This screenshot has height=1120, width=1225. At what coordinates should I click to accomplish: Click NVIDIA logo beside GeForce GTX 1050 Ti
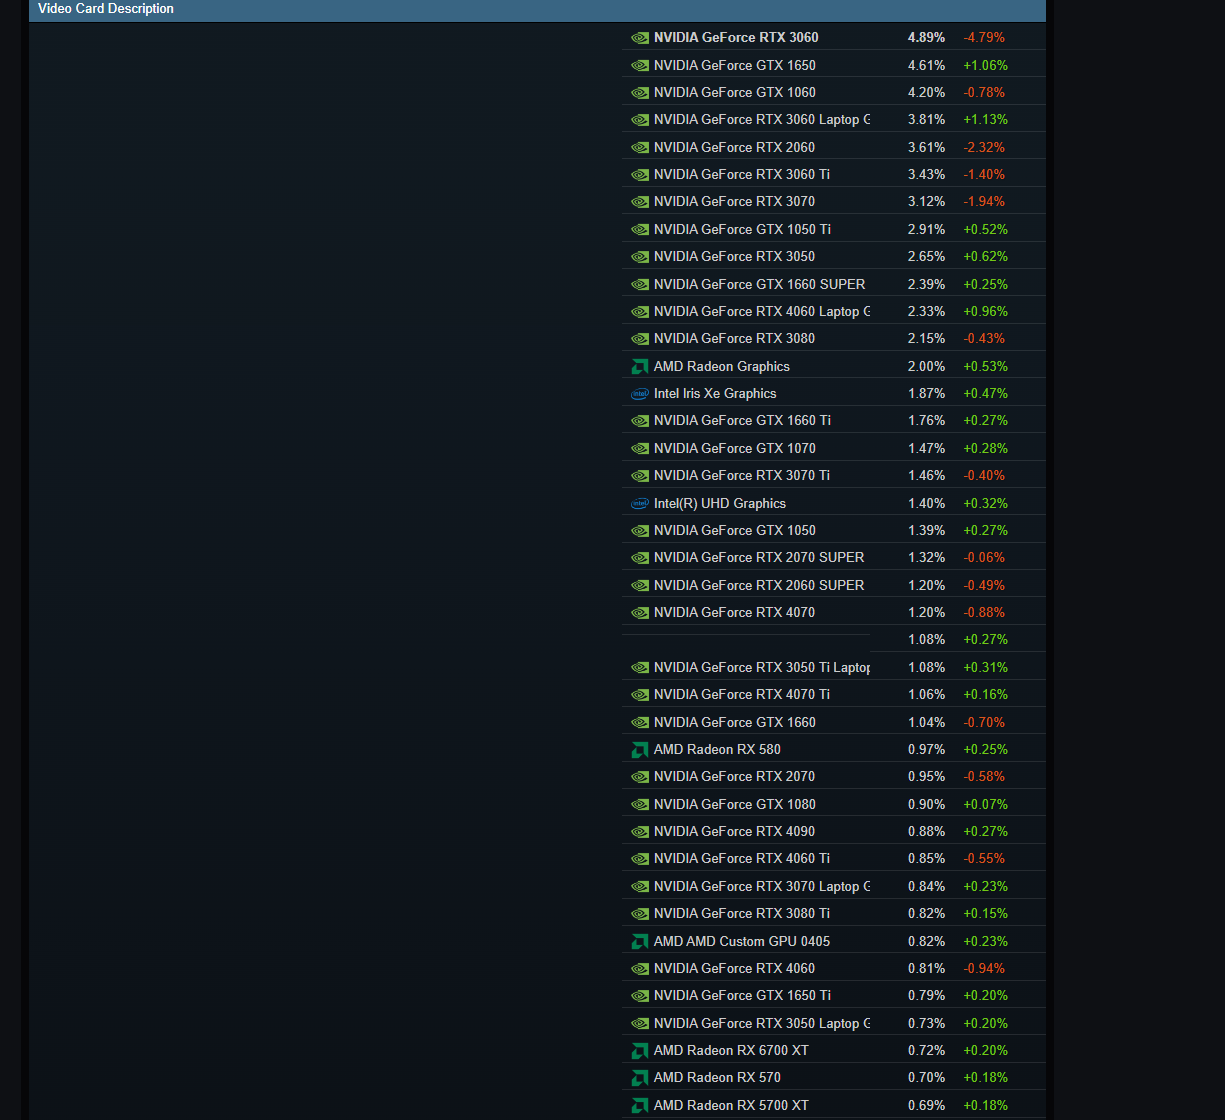[640, 230]
